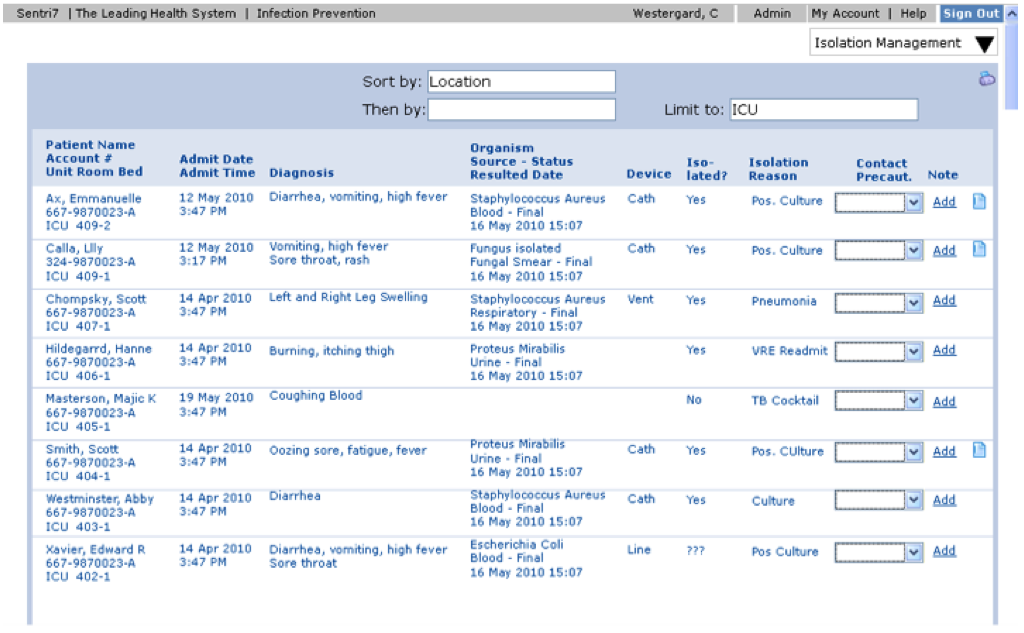1024x633 pixels.
Task: Open Contact Precaut. dropdown for Ax, Emmanuelle
Action: tap(878, 202)
